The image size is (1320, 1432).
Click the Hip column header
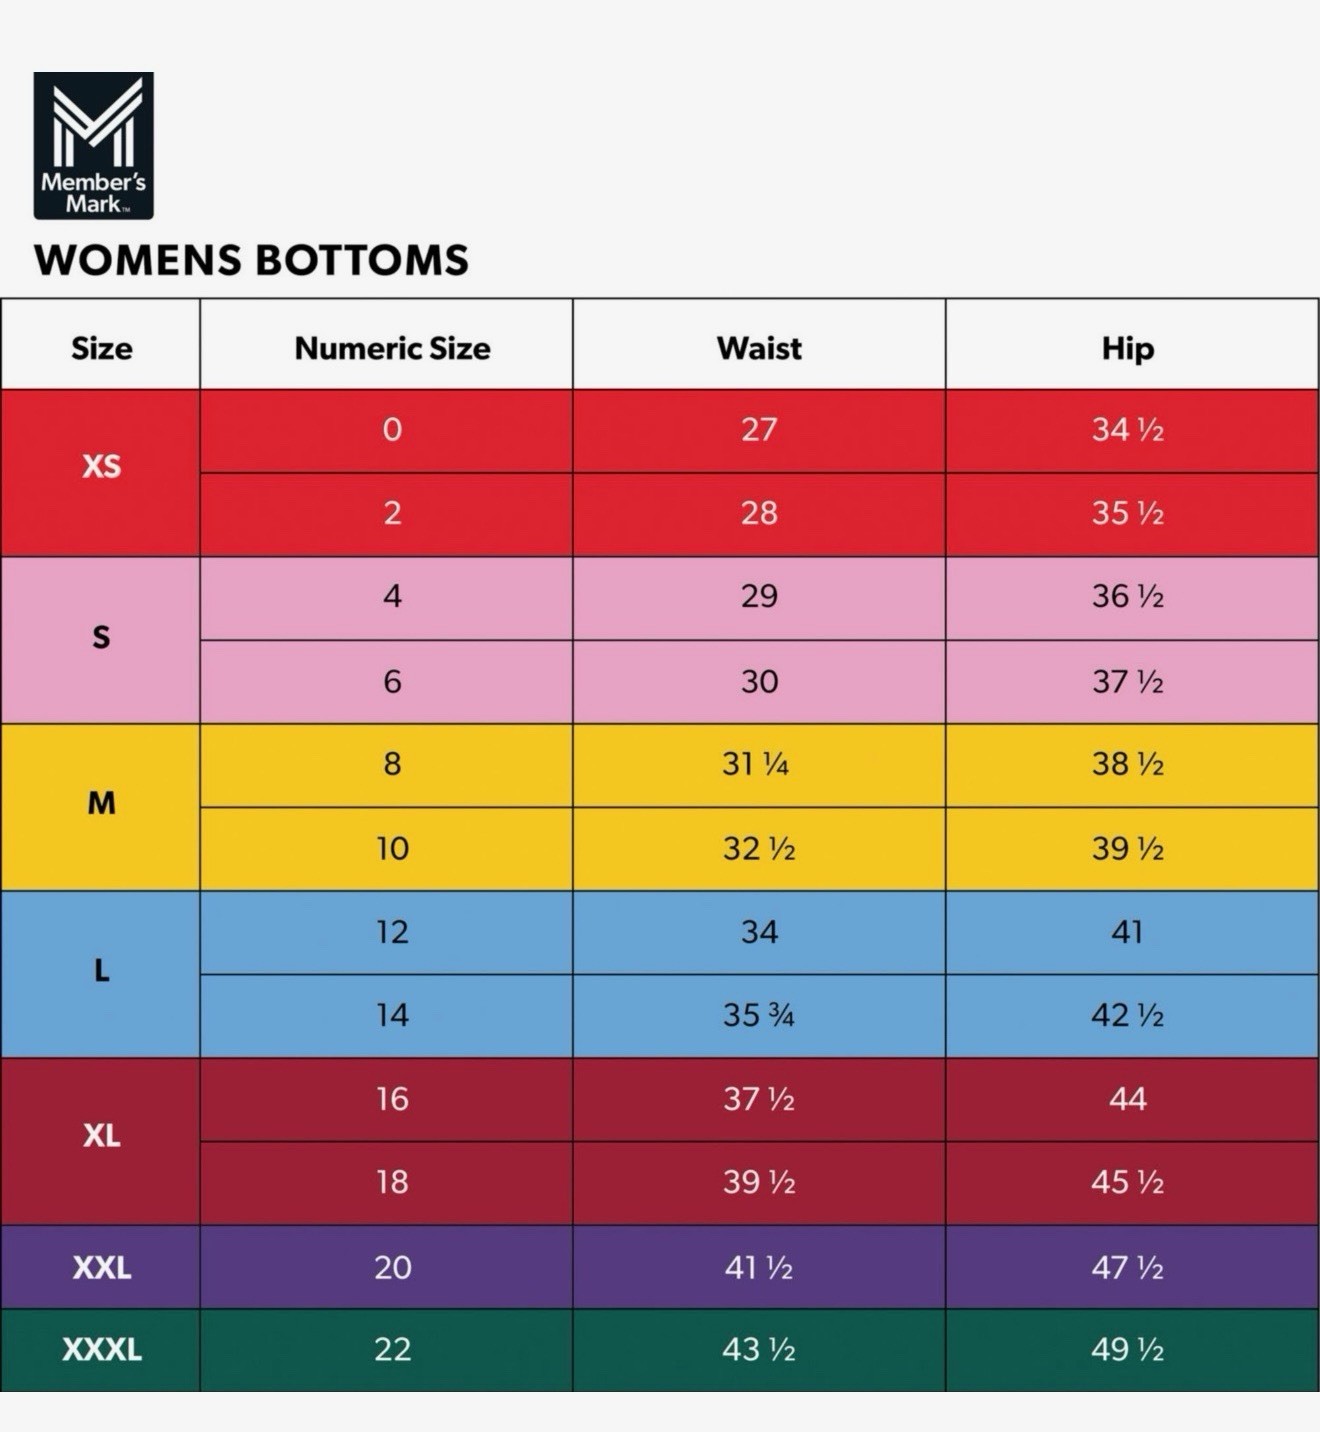coord(1127,348)
